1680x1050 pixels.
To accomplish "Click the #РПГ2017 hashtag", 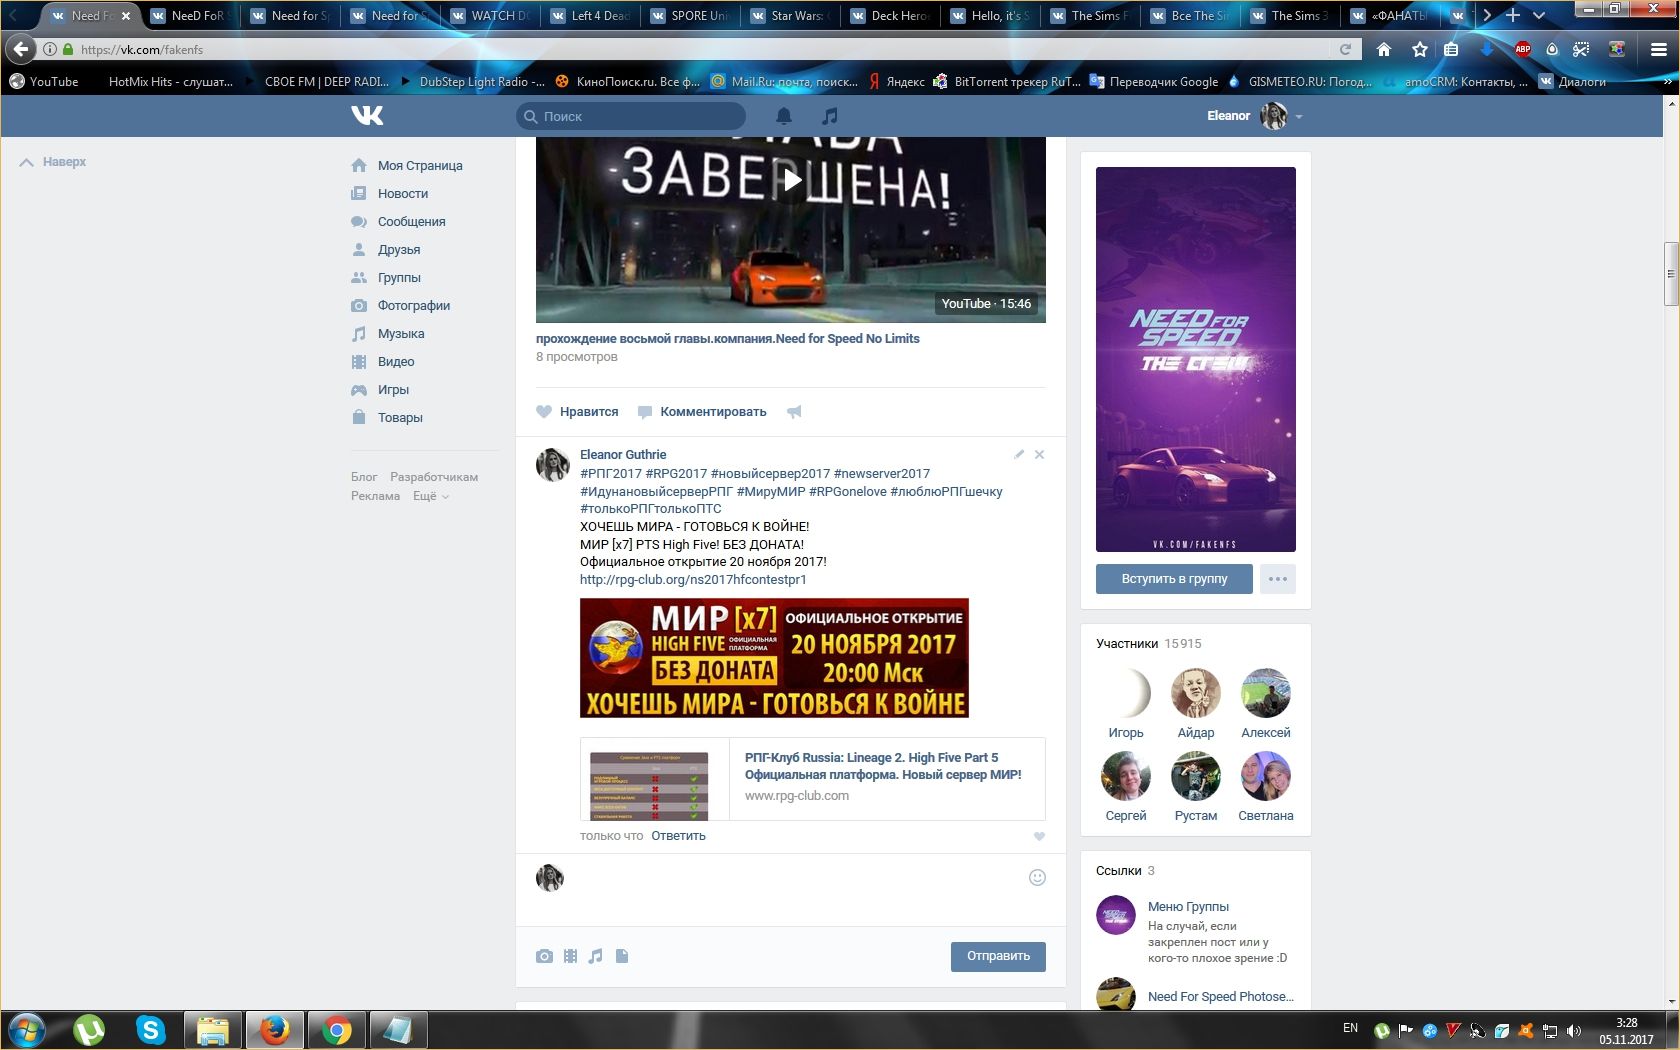I will 611,474.
